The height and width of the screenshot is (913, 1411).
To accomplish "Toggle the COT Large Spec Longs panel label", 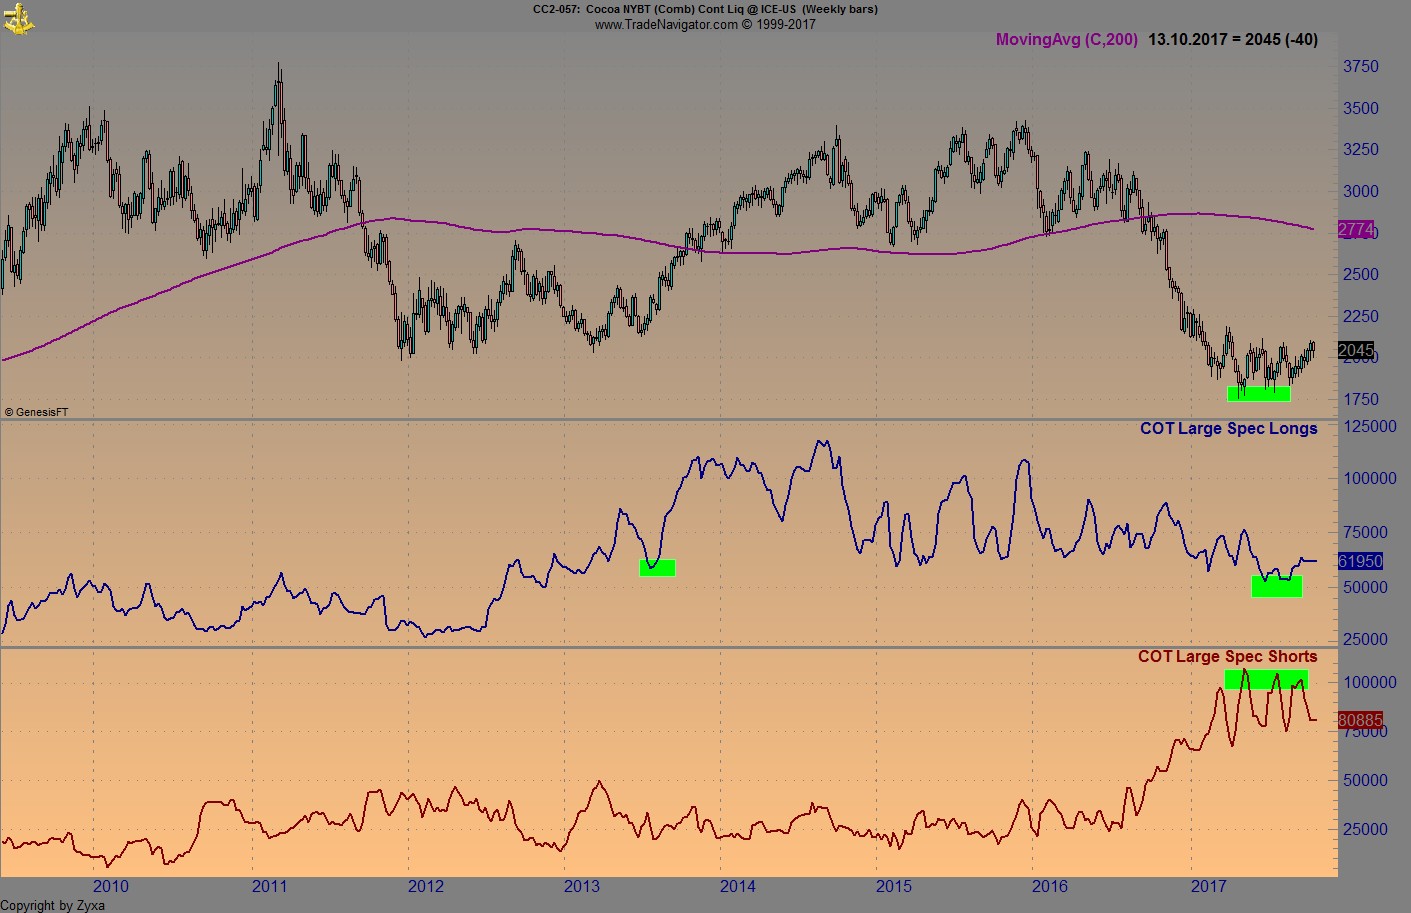I will [x=1229, y=428].
